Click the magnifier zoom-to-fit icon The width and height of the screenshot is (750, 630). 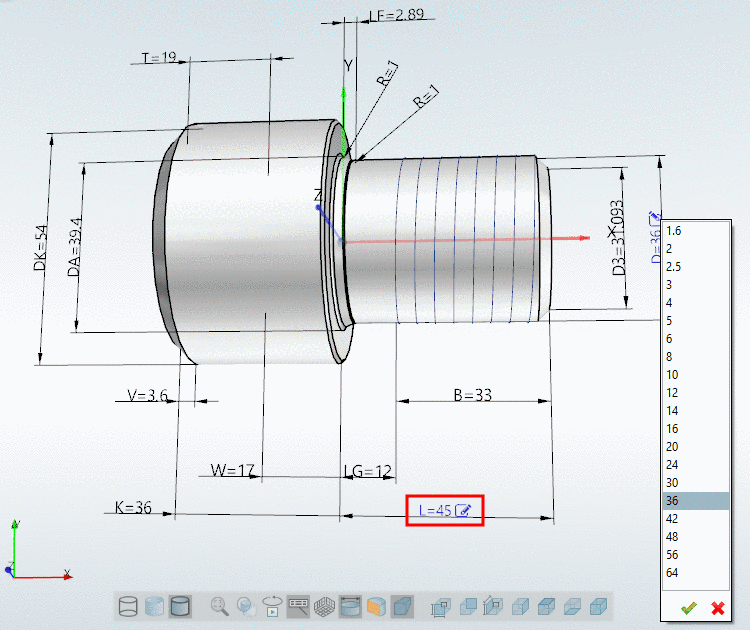(x=220, y=607)
